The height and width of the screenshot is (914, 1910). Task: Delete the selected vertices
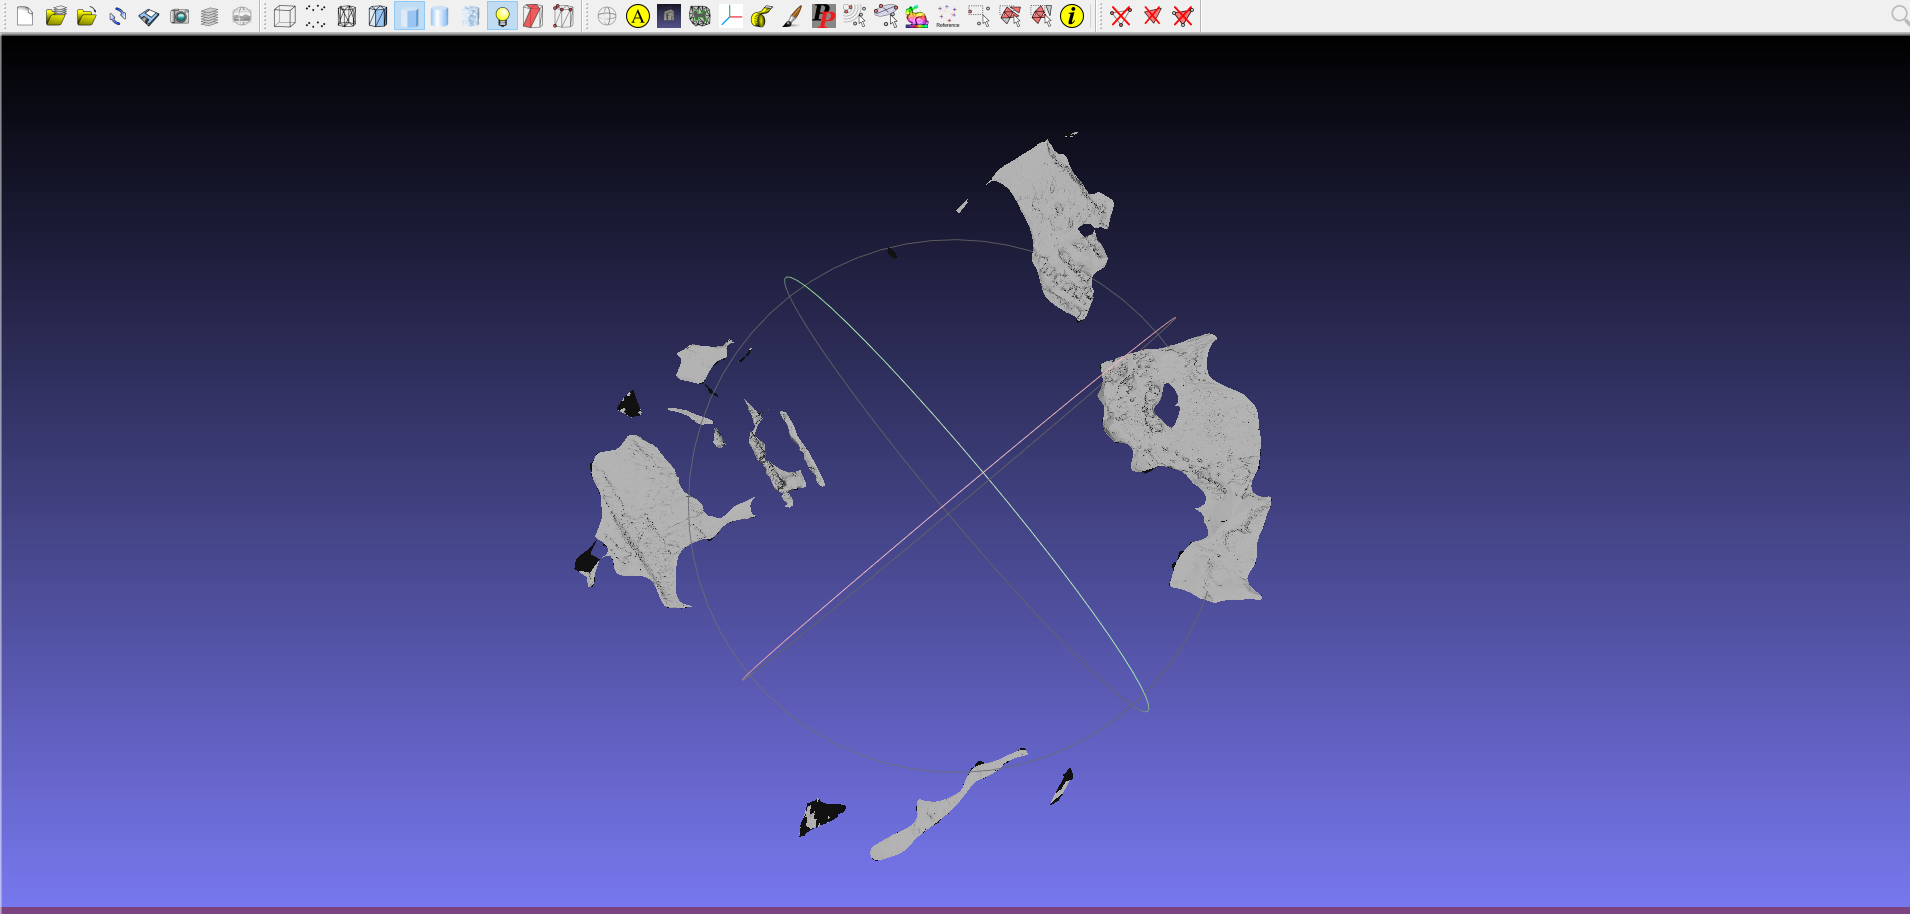[1122, 17]
